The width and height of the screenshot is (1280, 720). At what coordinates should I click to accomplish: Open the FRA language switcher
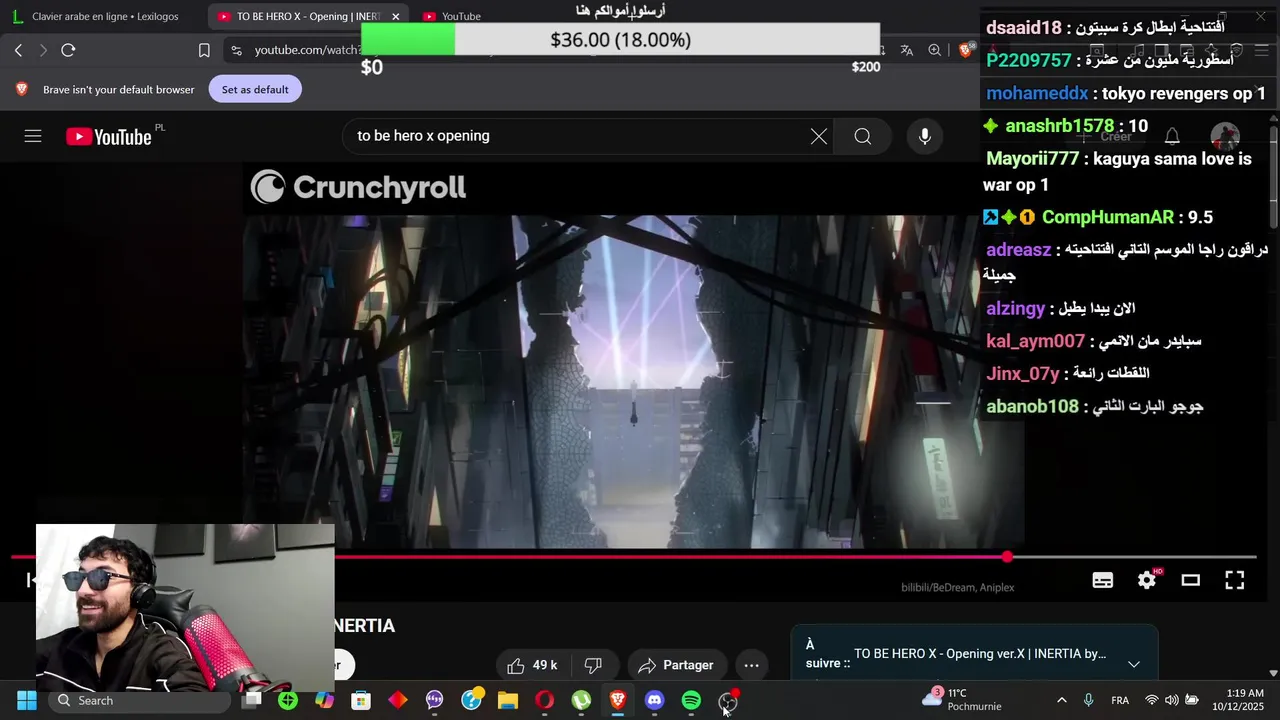(x=1121, y=700)
